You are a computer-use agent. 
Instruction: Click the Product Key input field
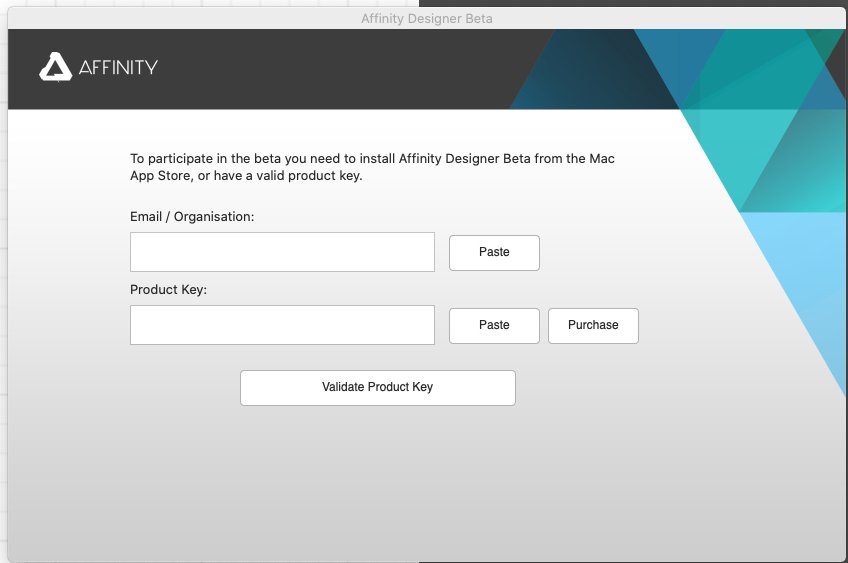[x=282, y=325]
